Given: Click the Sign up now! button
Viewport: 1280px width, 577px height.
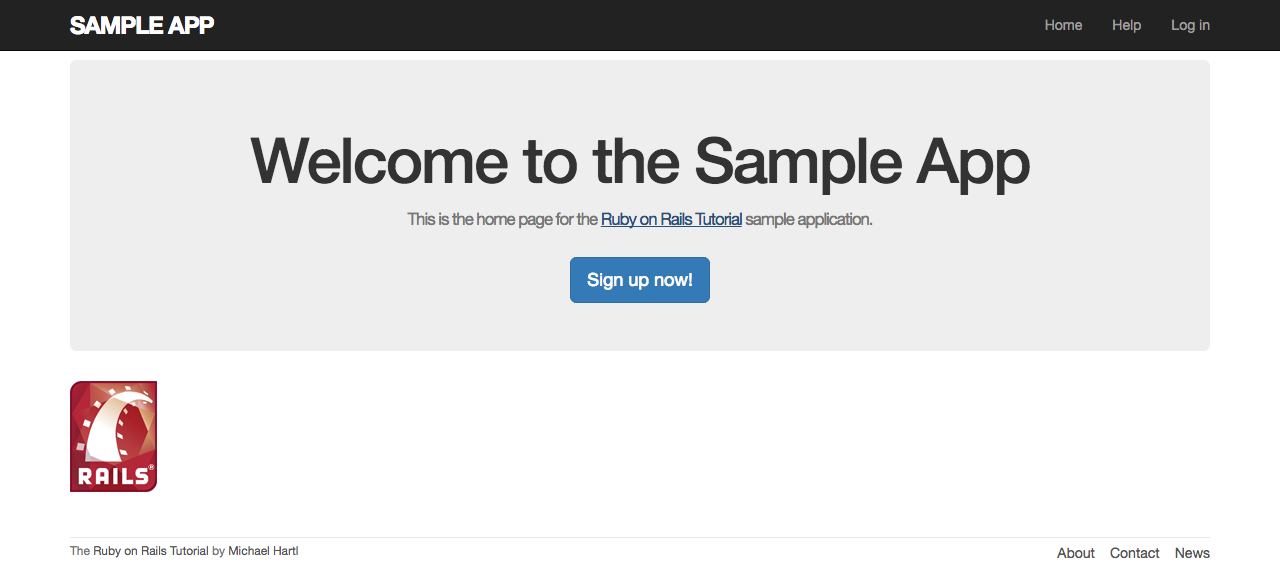Looking at the screenshot, I should tap(640, 280).
